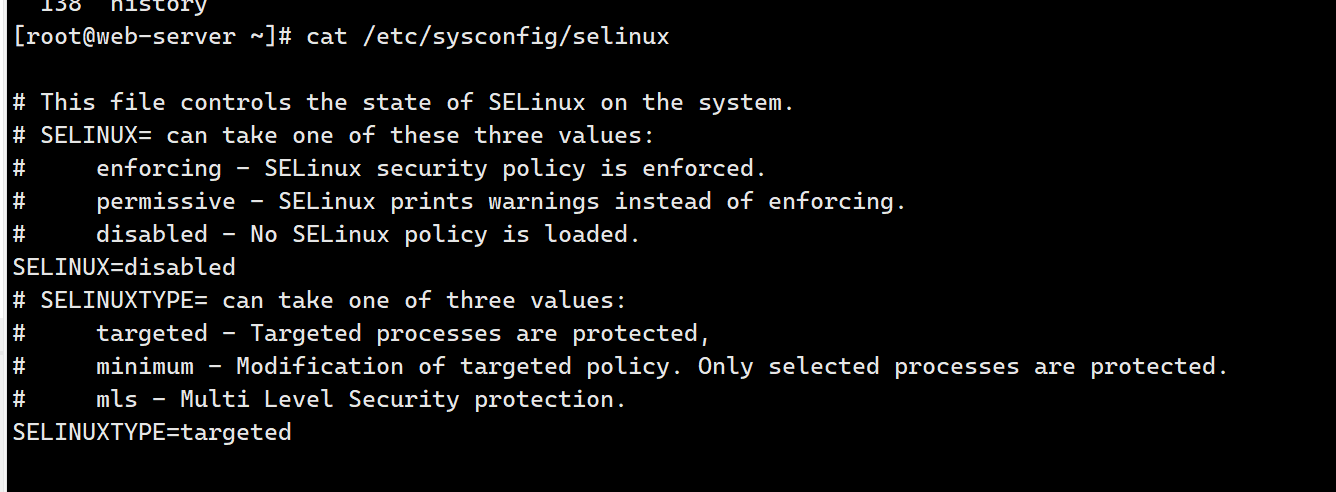Click the SELINUXTYPE=targeted line
Image resolution: width=1336 pixels, height=492 pixels.
click(152, 433)
